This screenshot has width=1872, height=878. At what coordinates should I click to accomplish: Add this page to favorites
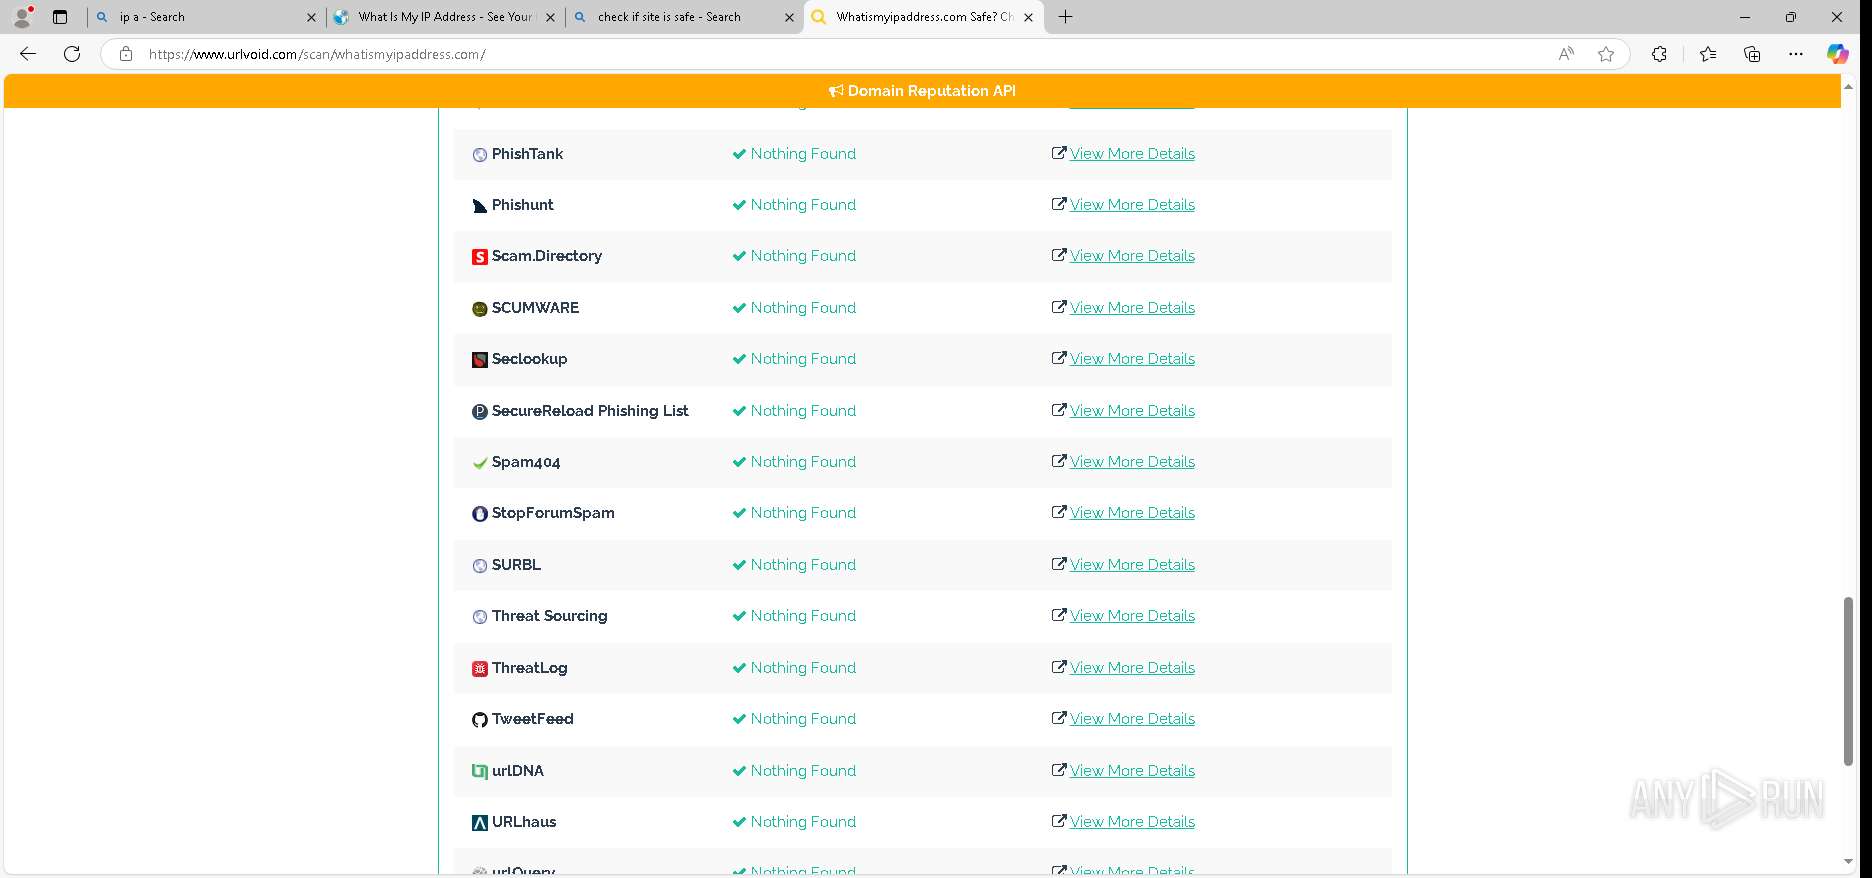[1606, 54]
